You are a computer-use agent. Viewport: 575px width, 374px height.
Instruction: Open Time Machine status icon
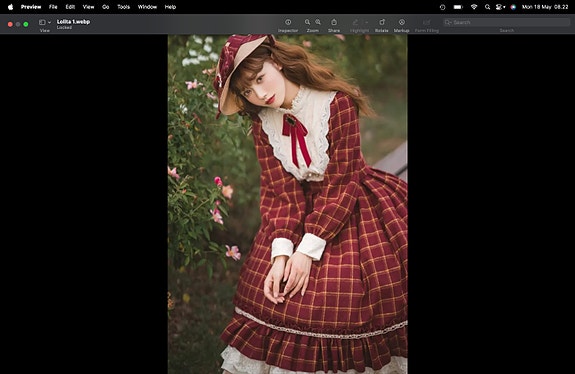443,7
